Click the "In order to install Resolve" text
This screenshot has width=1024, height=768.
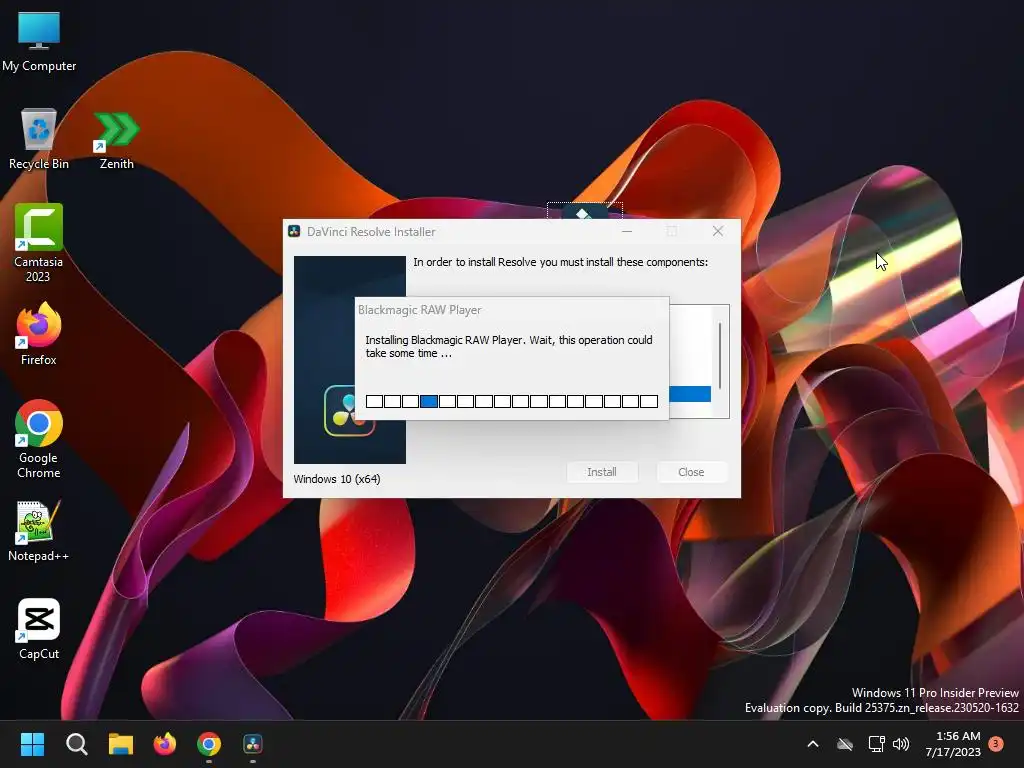click(x=560, y=262)
